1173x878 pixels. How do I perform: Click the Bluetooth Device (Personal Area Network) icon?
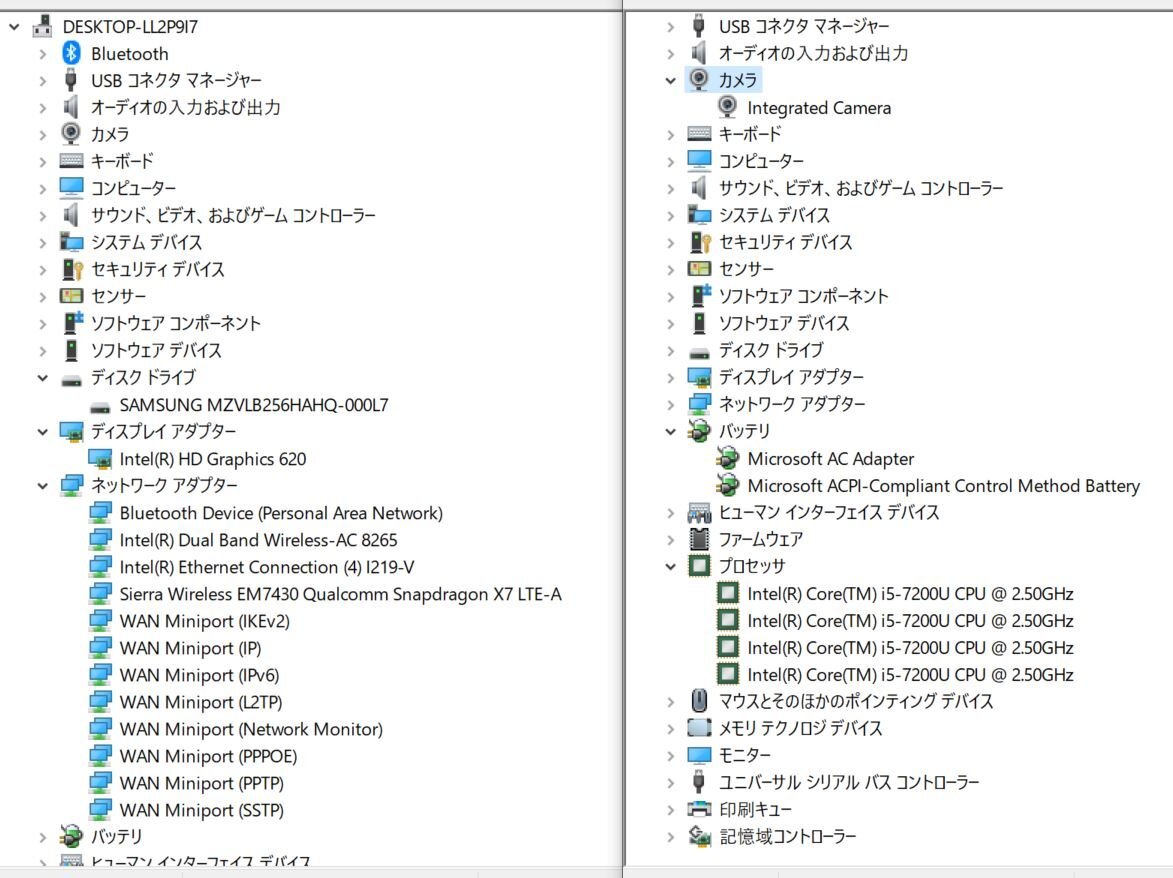[99, 513]
